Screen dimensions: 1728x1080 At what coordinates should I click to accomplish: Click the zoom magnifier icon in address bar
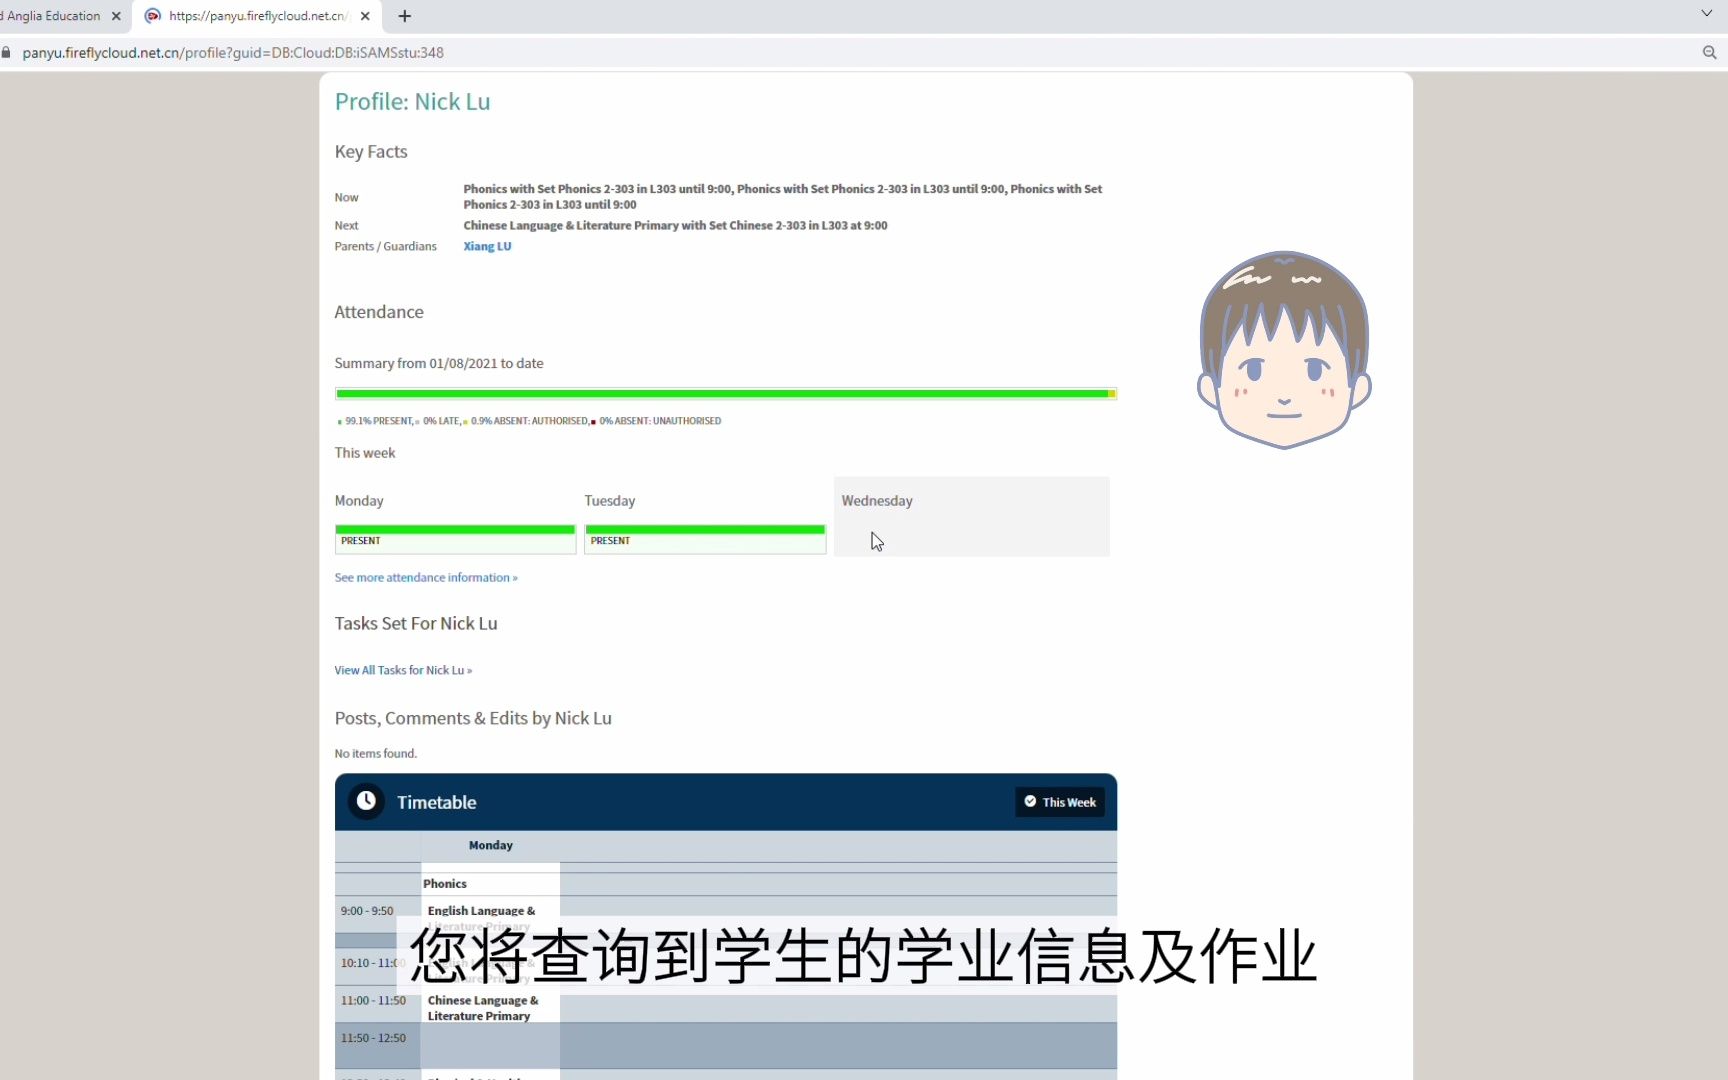click(x=1709, y=52)
